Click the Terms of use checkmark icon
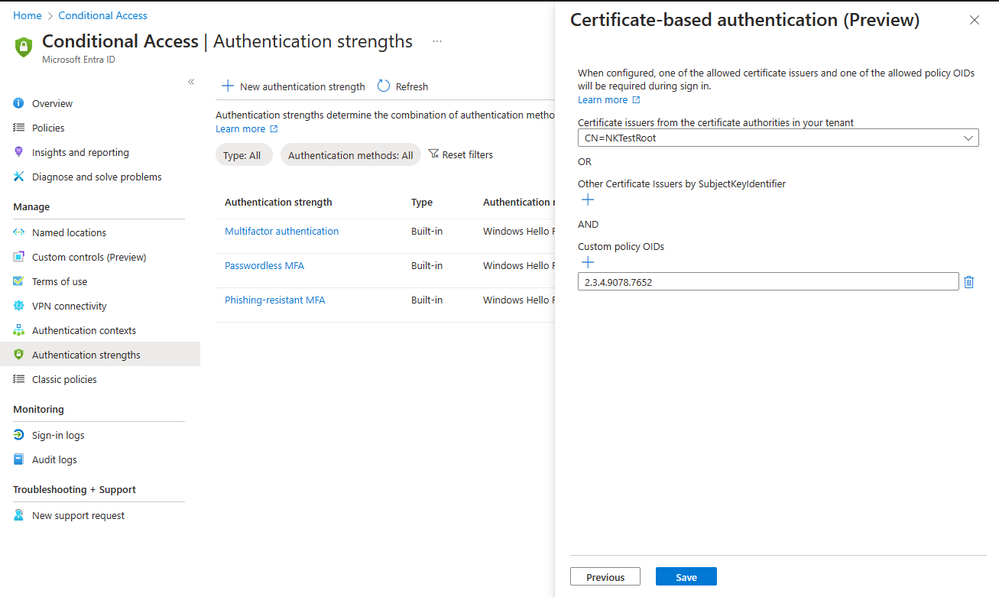This screenshot has width=999, height=597. pyautogui.click(x=18, y=281)
